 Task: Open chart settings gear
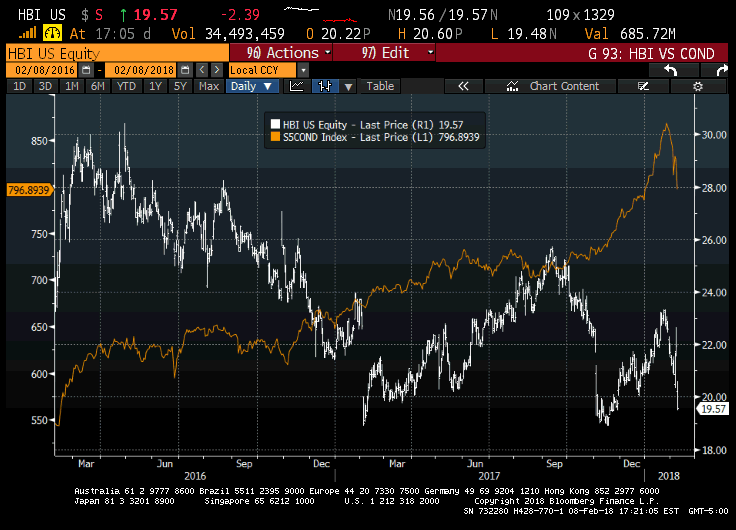698,86
